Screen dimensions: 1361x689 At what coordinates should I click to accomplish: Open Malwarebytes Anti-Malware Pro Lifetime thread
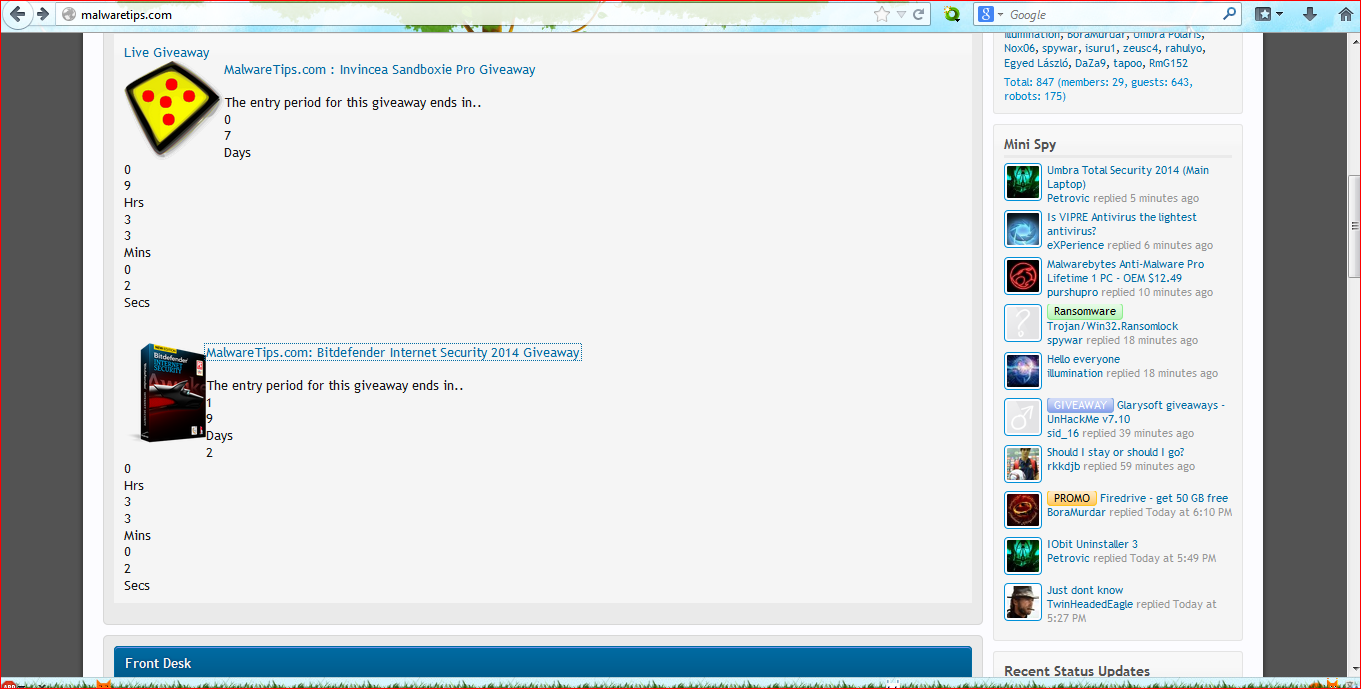coord(1125,271)
